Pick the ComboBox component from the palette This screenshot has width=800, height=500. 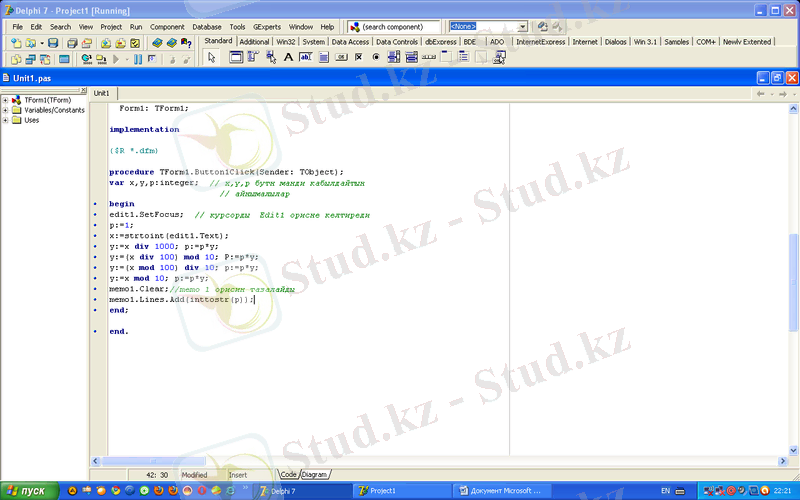411,57
